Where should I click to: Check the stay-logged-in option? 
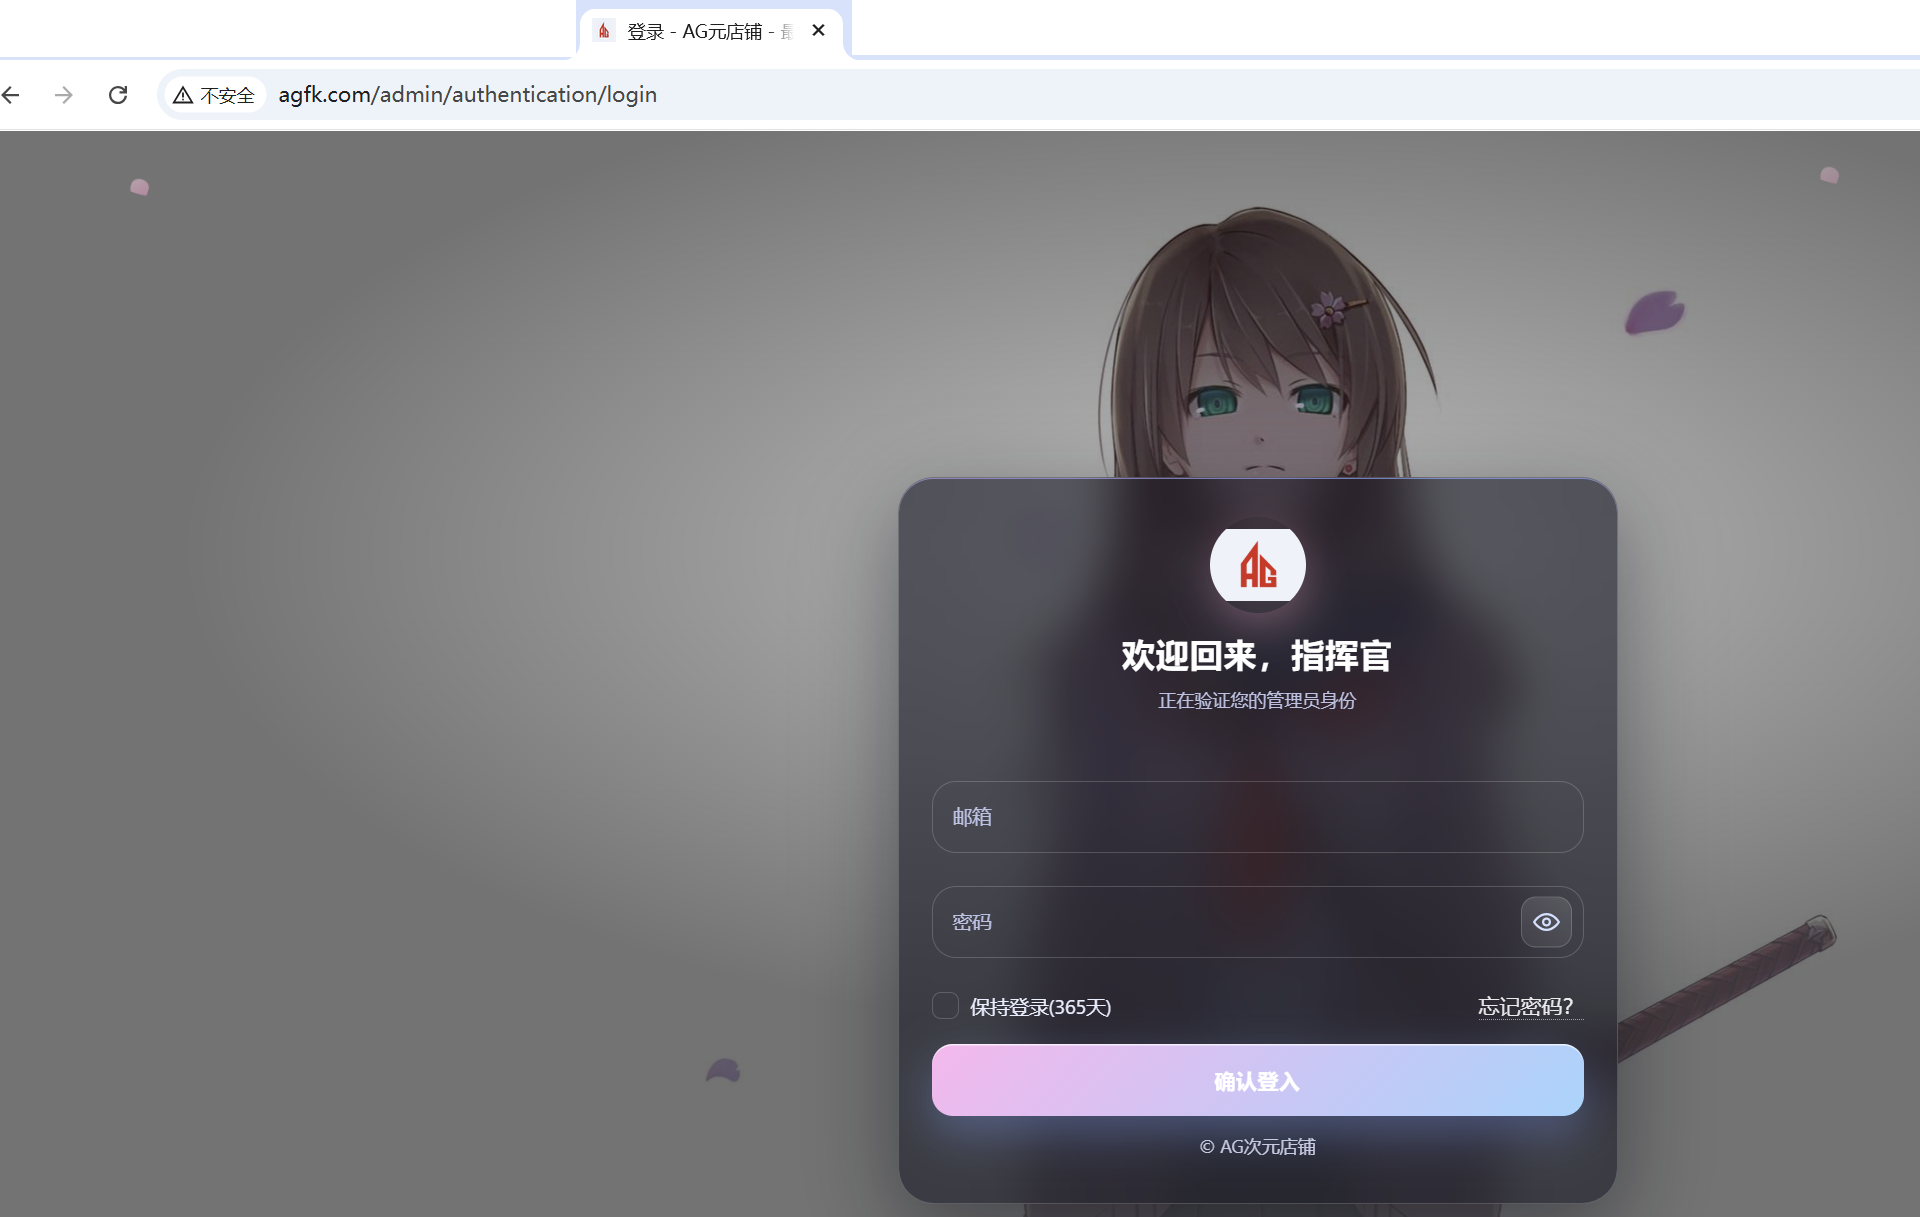click(945, 1006)
